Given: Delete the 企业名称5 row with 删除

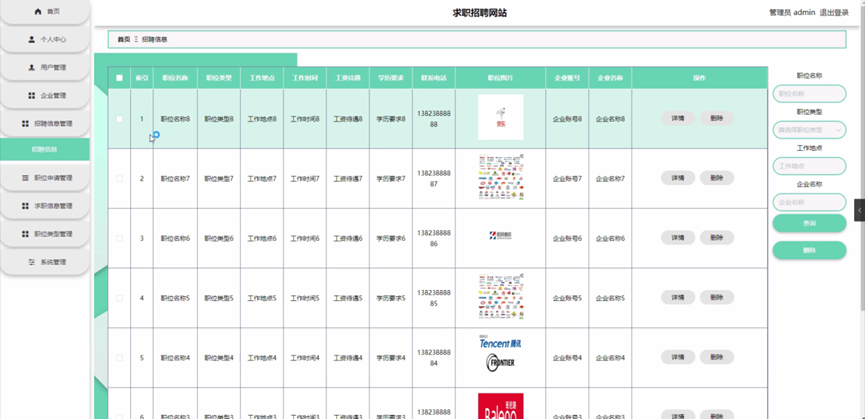Looking at the screenshot, I should (x=717, y=297).
